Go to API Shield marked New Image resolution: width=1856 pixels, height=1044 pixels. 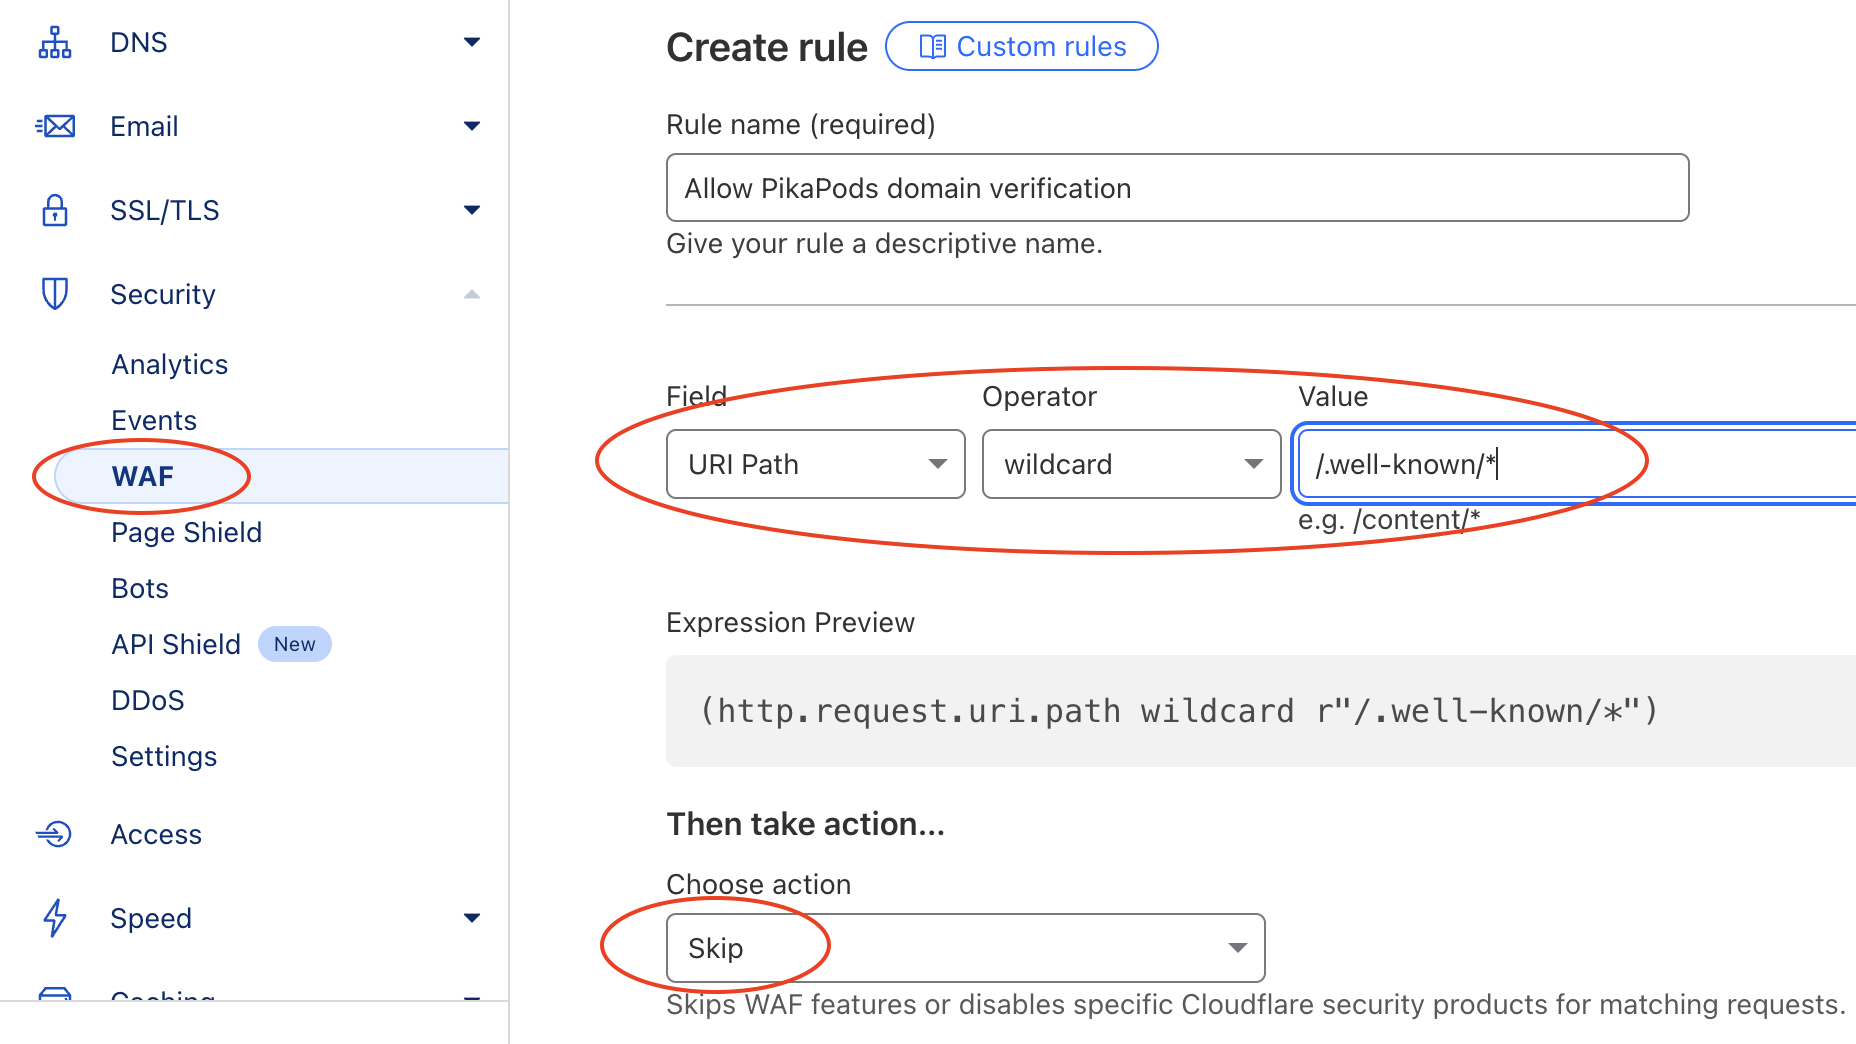pyautogui.click(x=176, y=644)
